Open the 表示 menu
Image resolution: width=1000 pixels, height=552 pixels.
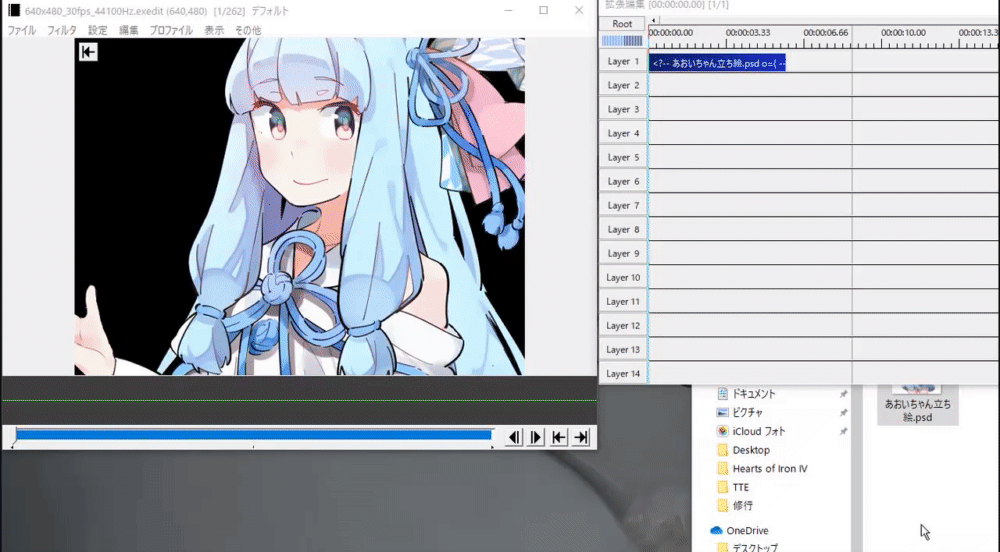tap(214, 30)
